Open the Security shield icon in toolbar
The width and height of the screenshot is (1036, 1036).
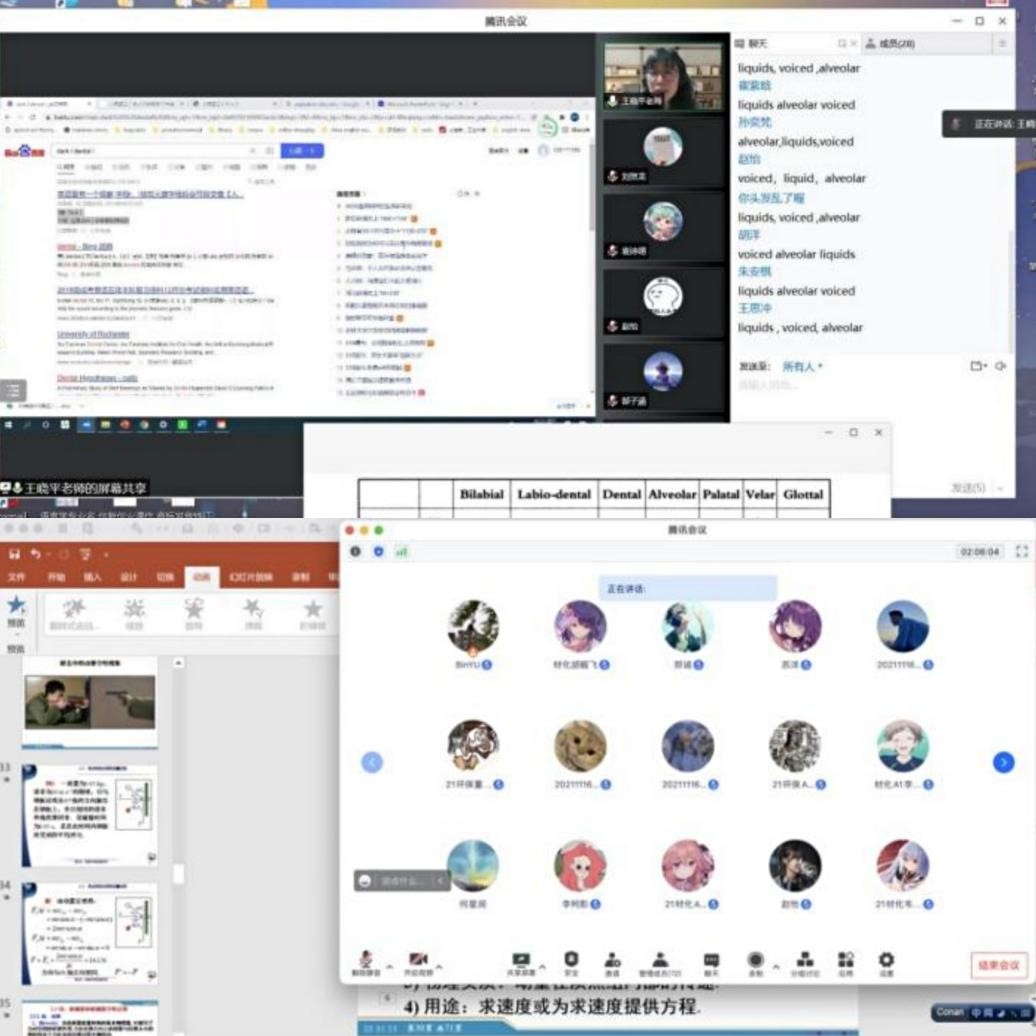pyautogui.click(x=571, y=960)
